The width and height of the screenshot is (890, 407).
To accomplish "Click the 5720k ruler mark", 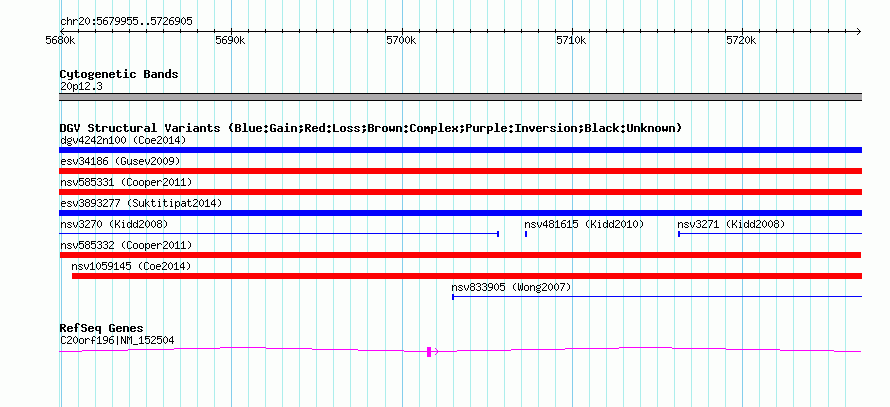I will coord(742,41).
